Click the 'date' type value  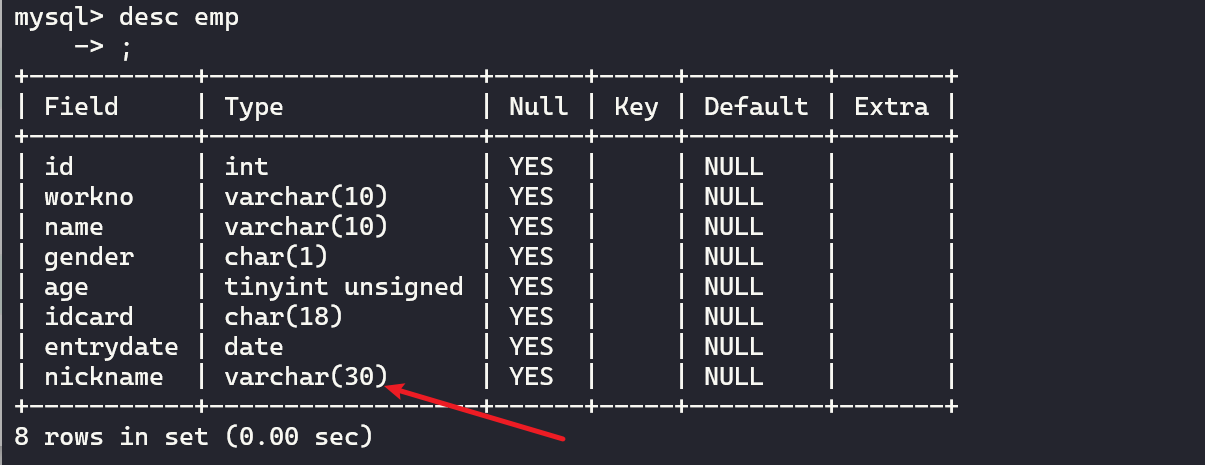click(x=254, y=347)
